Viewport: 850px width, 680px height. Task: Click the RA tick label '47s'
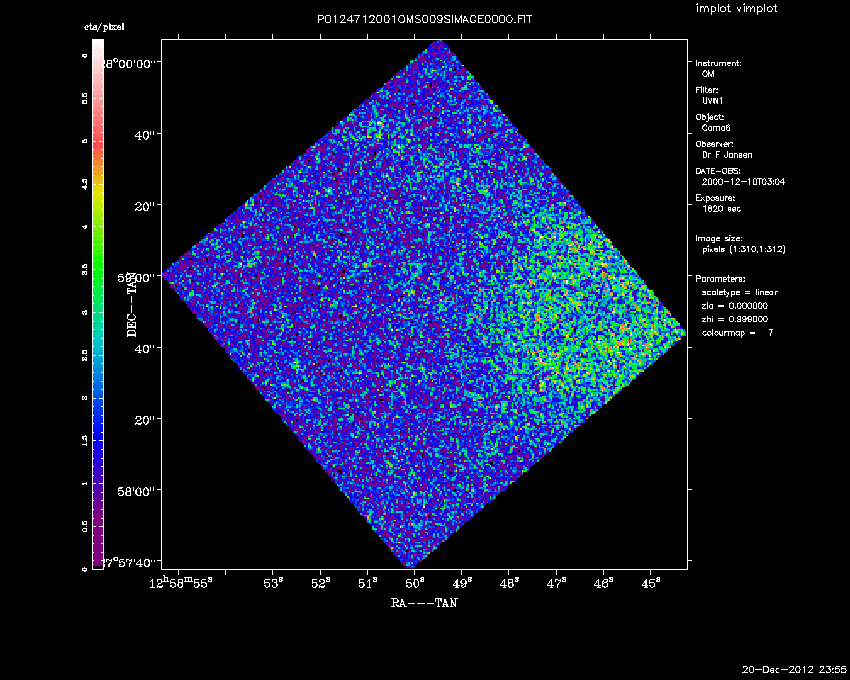point(557,583)
